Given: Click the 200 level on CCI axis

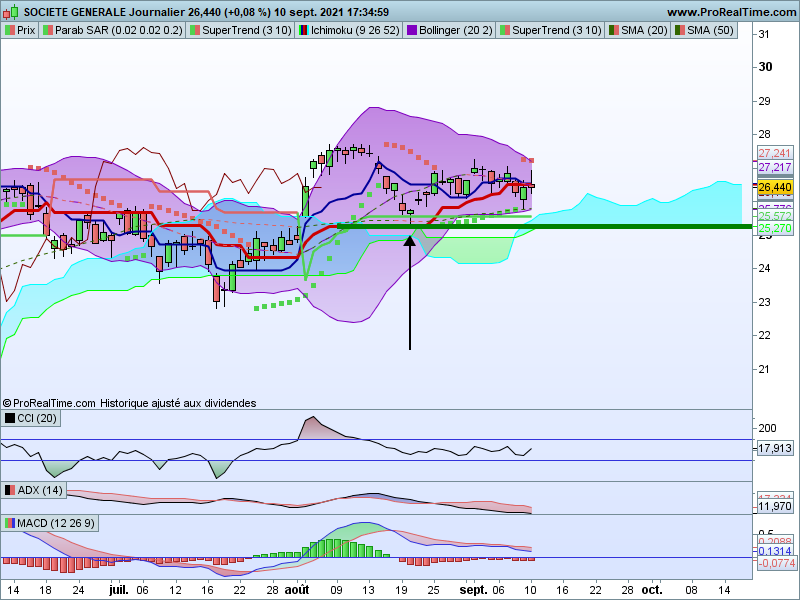Looking at the screenshot, I should [x=767, y=428].
